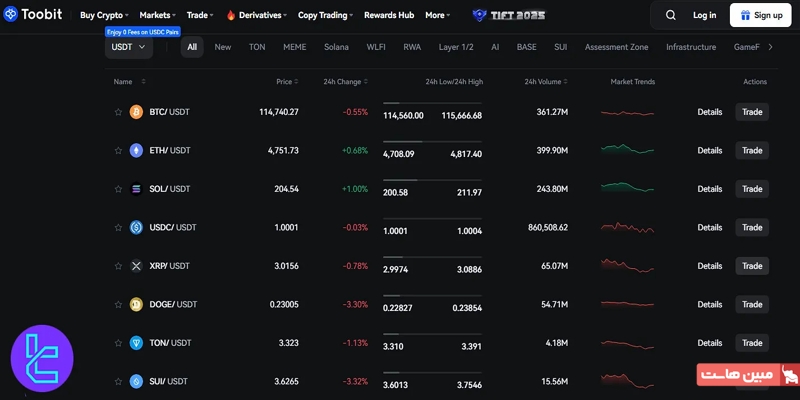This screenshot has width=800, height=400.
Task: Click the Ethereum coin icon
Action: point(136,151)
